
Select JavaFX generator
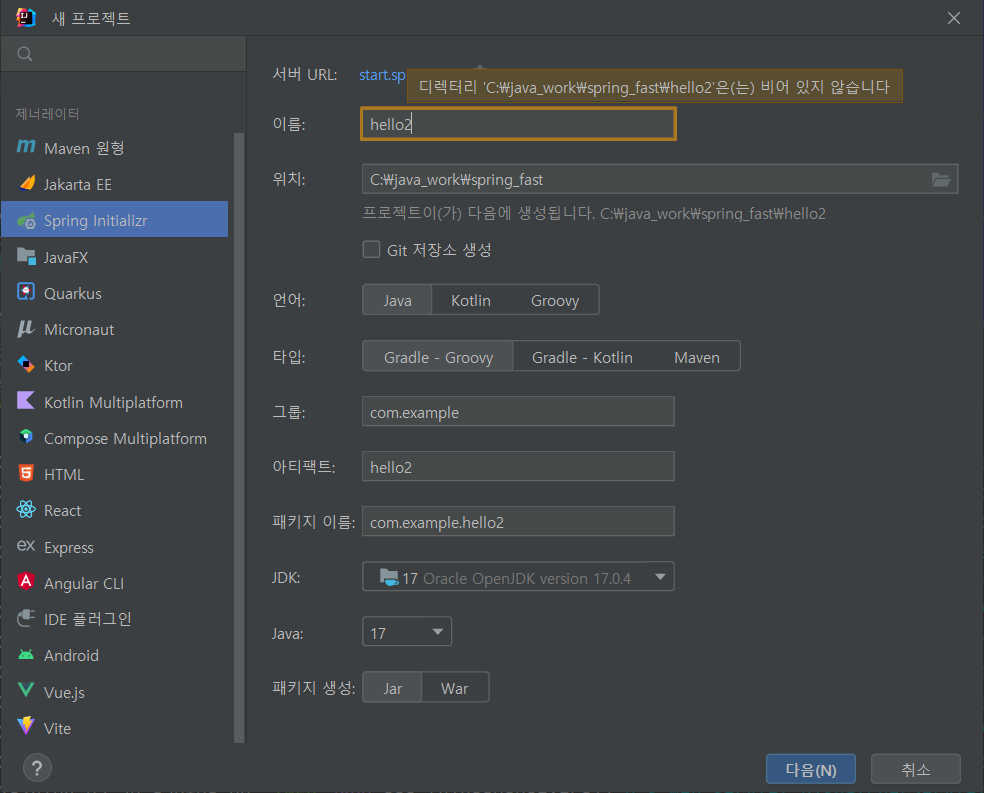point(115,257)
